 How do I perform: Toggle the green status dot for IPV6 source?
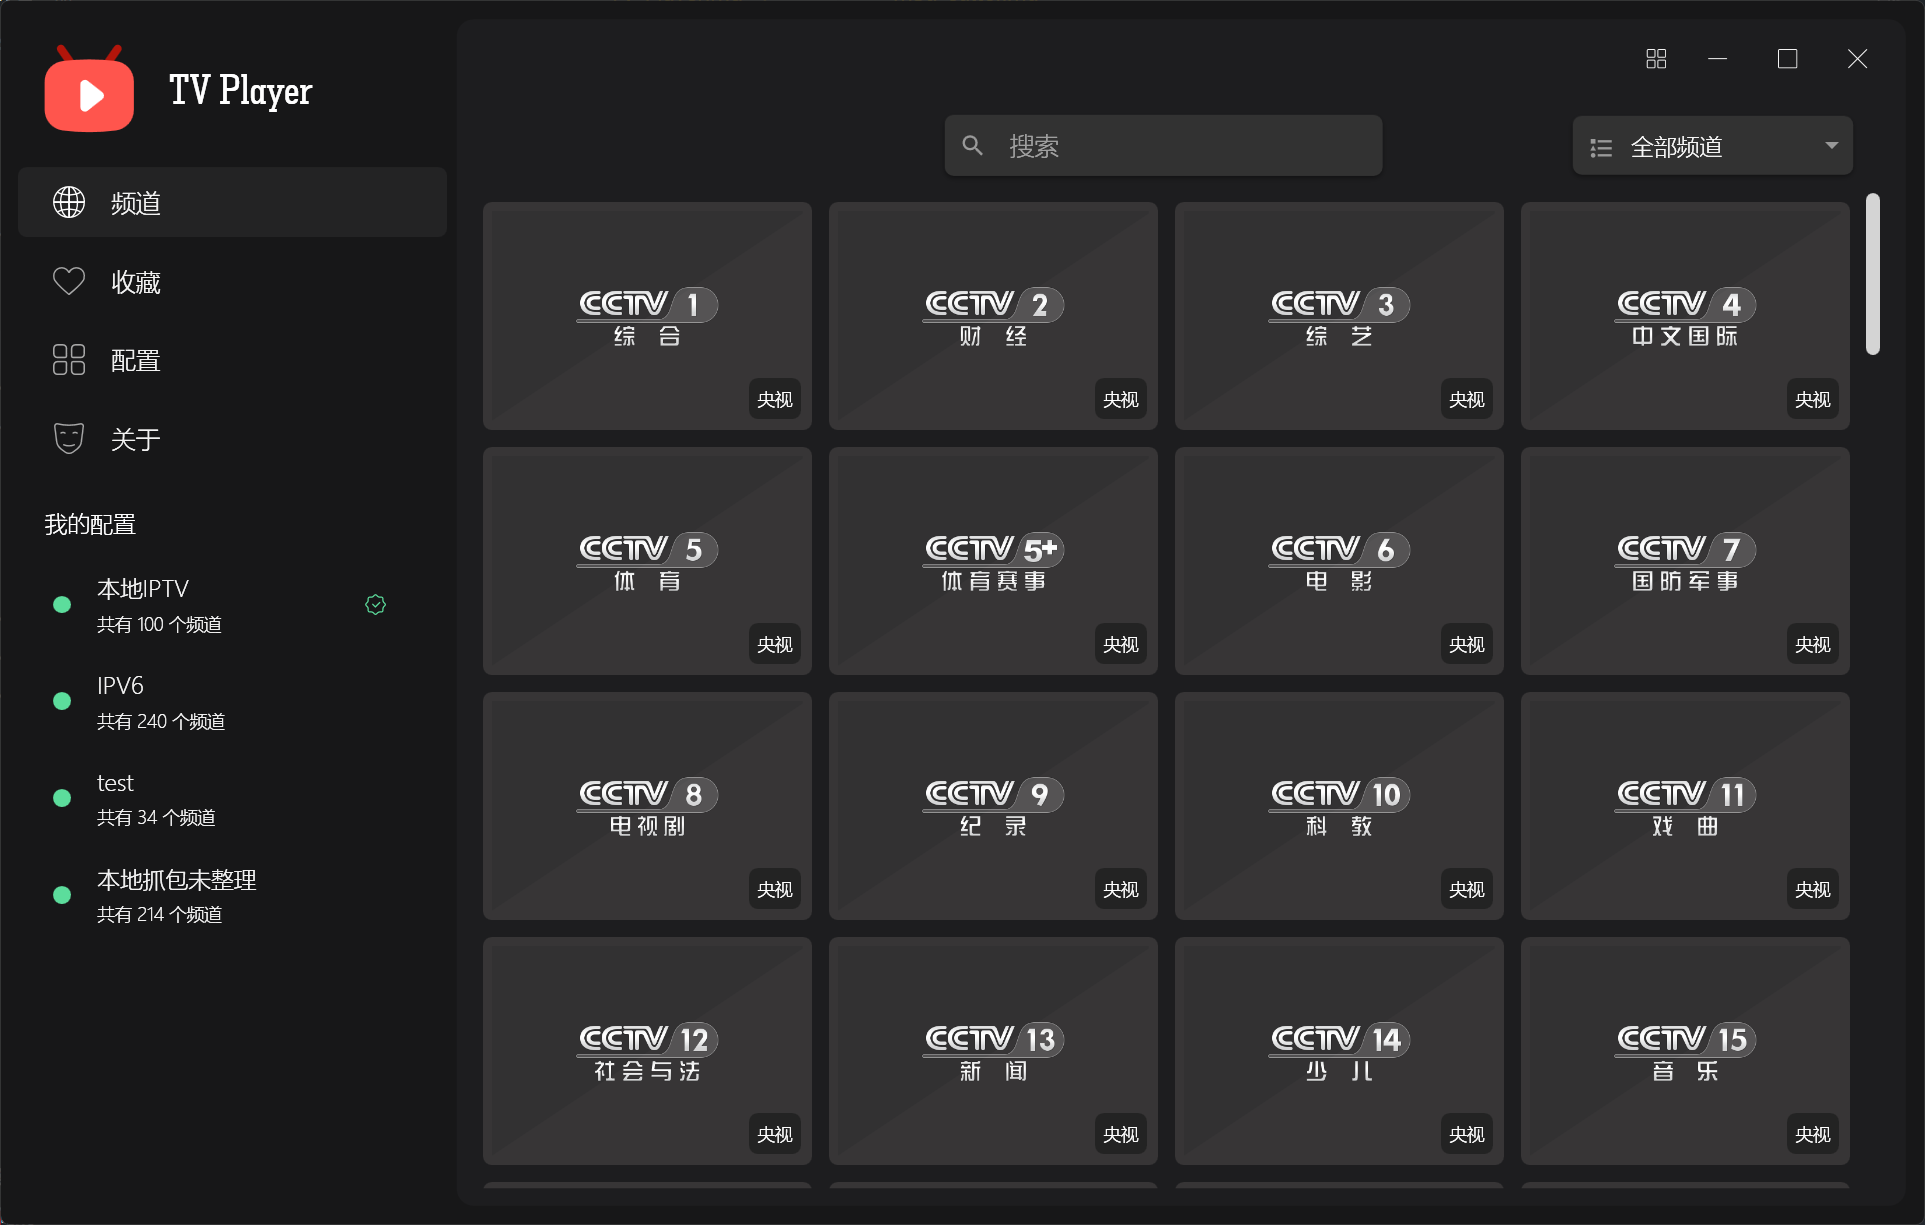pyautogui.click(x=61, y=700)
